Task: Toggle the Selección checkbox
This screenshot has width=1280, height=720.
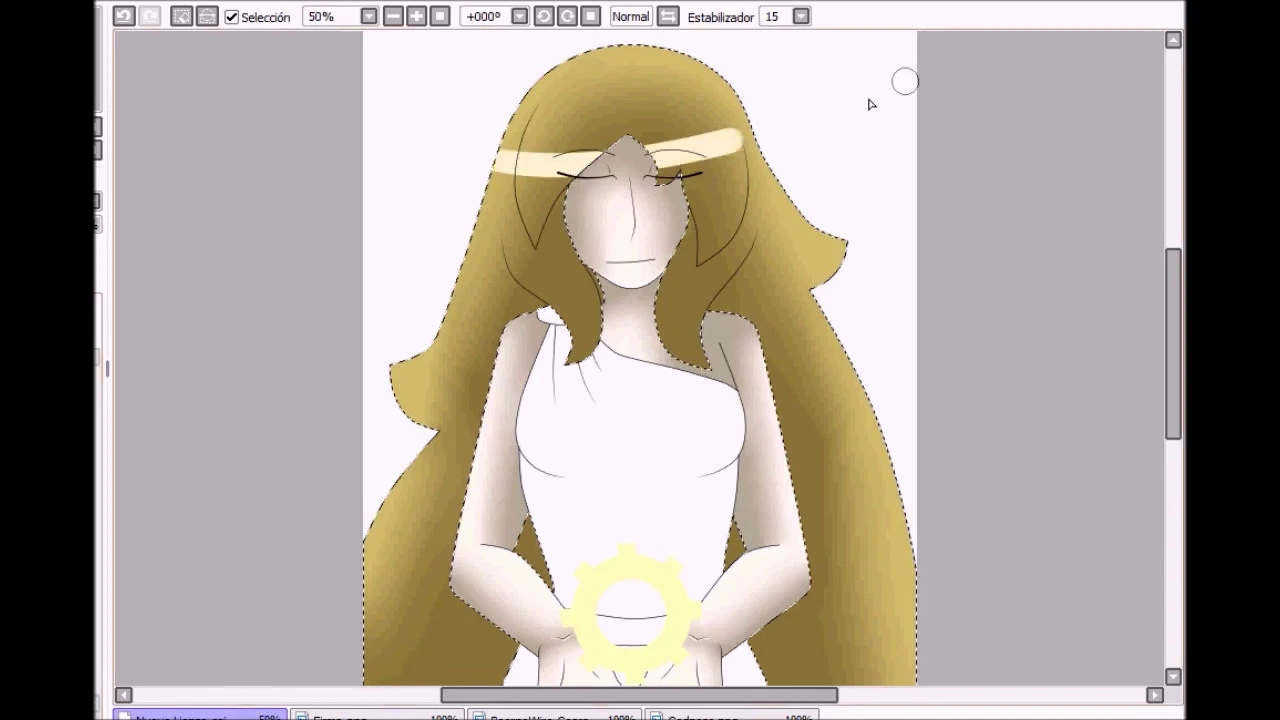Action: pyautogui.click(x=232, y=17)
